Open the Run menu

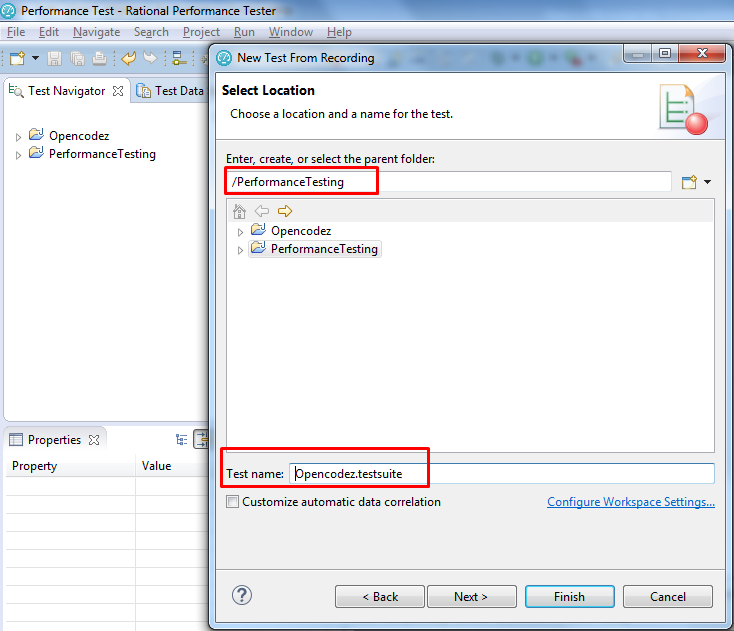244,32
